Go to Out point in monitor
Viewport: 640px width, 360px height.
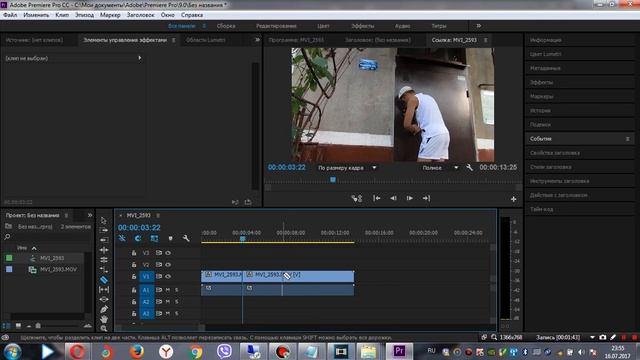point(426,198)
